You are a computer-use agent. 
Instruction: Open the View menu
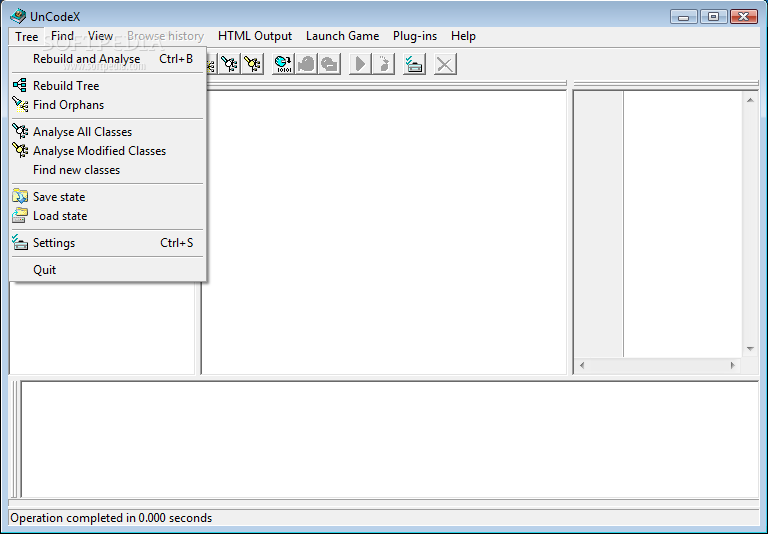point(100,36)
